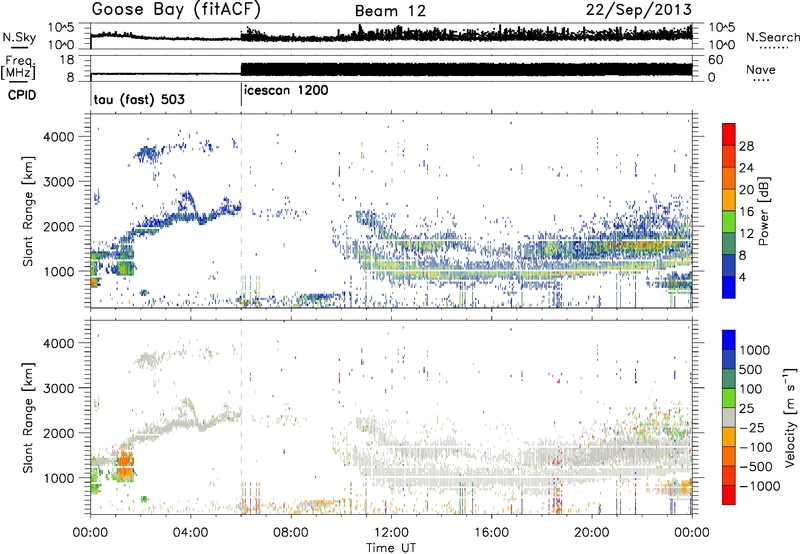This screenshot has width=800, height=554.
Task: Click the red bottom of the velocity colorbar
Action: (x=729, y=495)
